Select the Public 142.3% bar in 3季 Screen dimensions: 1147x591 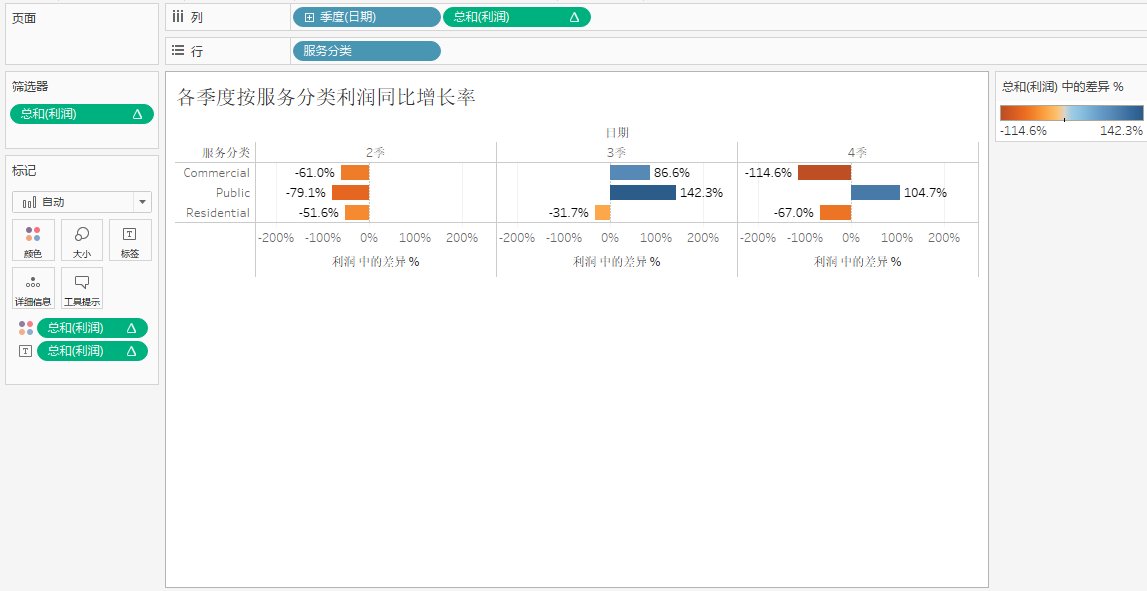click(642, 193)
